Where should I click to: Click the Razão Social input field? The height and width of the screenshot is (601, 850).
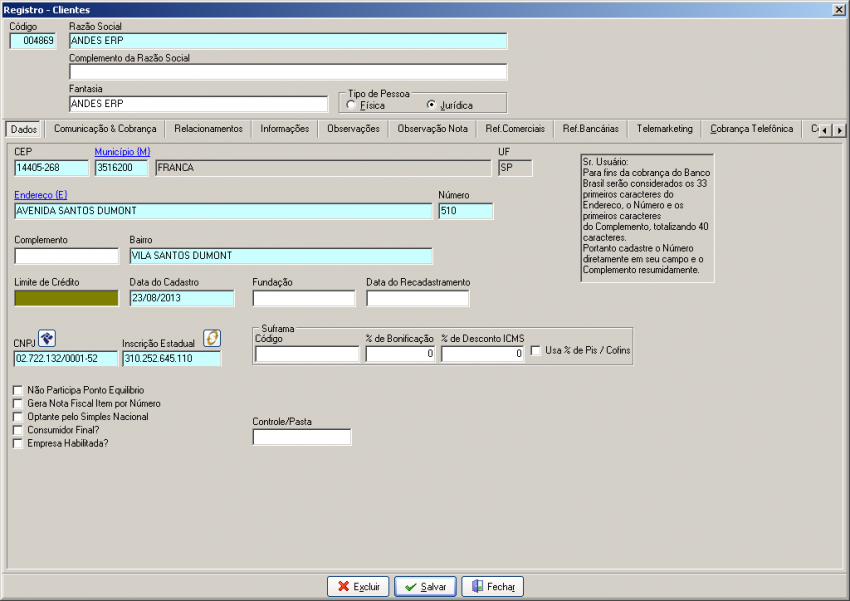[288, 41]
